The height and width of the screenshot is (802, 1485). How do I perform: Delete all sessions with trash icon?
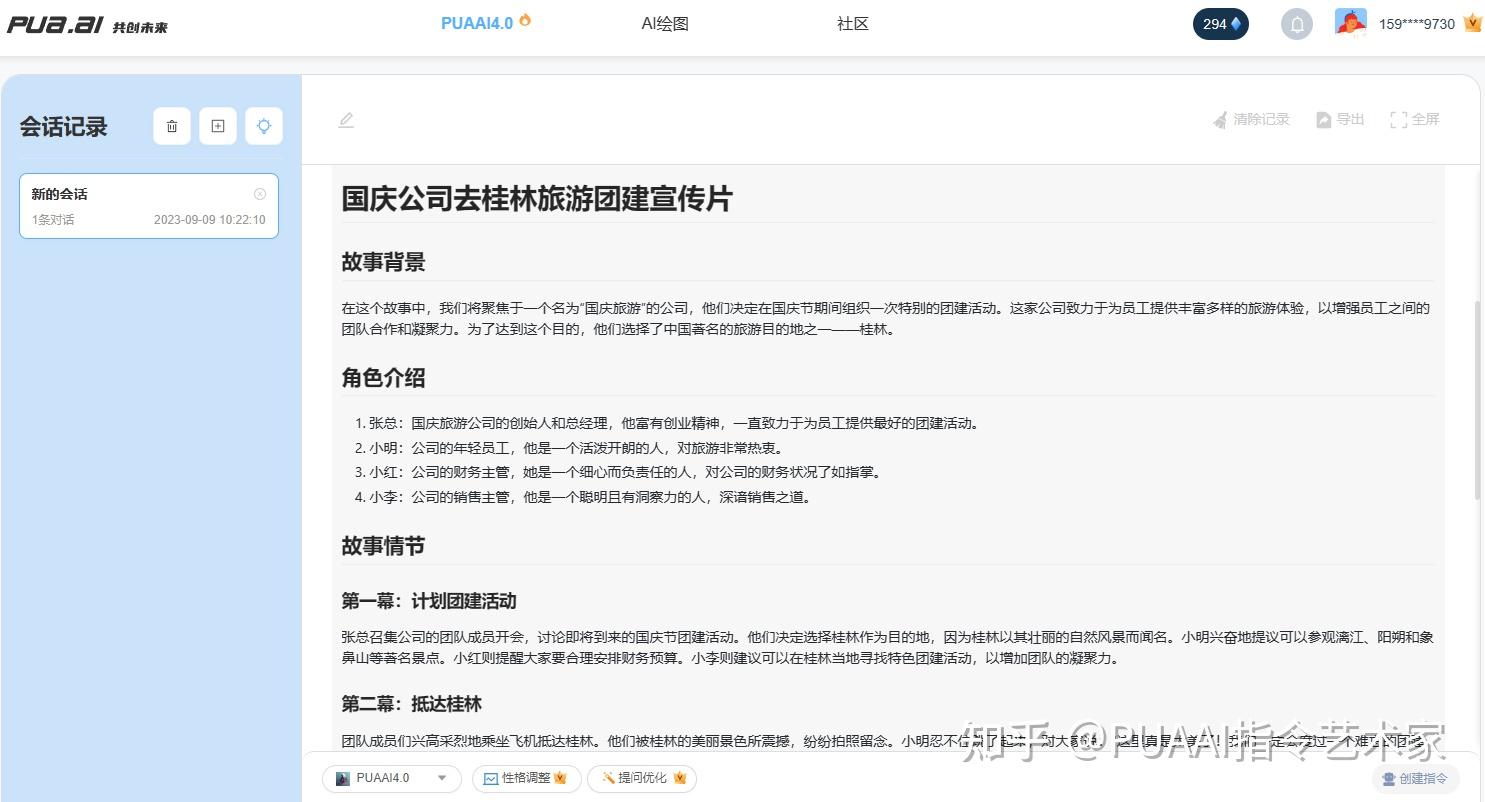(171, 126)
